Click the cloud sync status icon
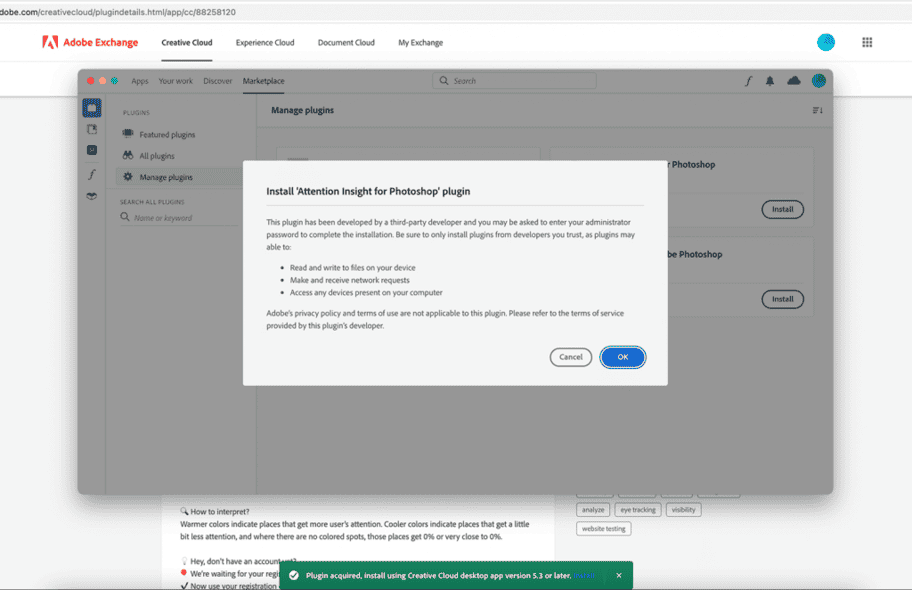 793,81
